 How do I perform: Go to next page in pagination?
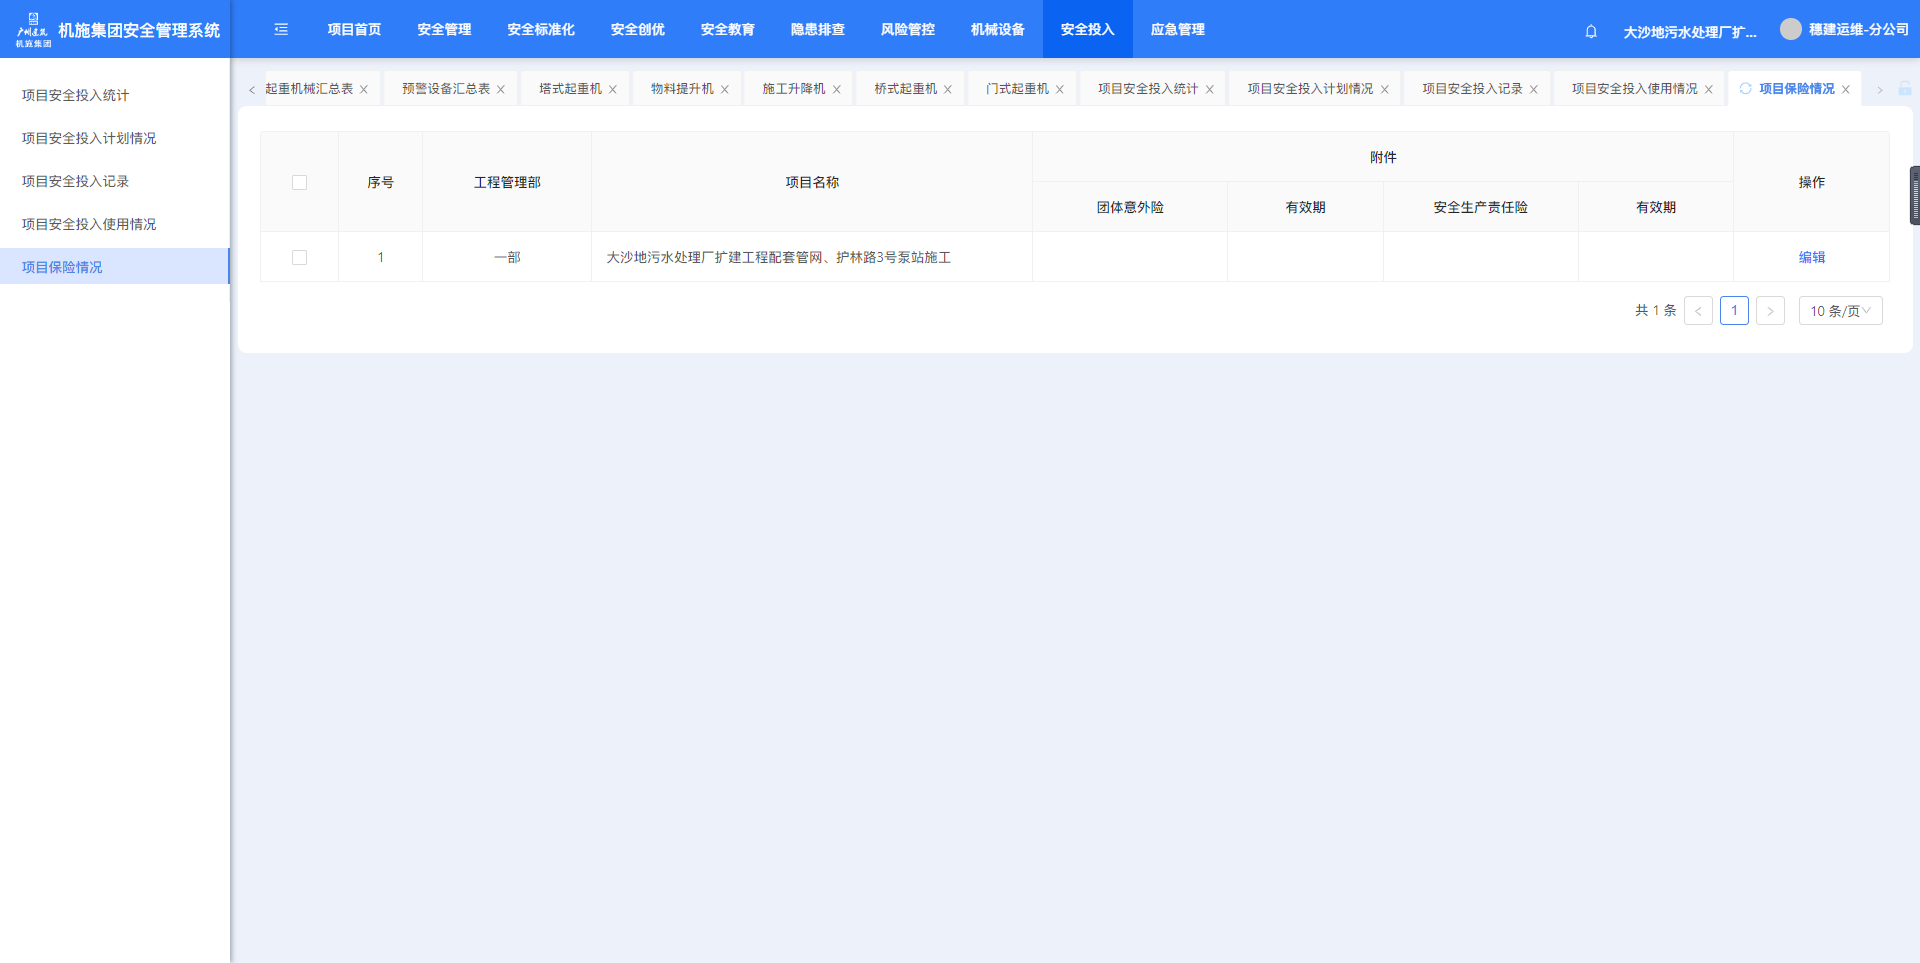(1770, 311)
